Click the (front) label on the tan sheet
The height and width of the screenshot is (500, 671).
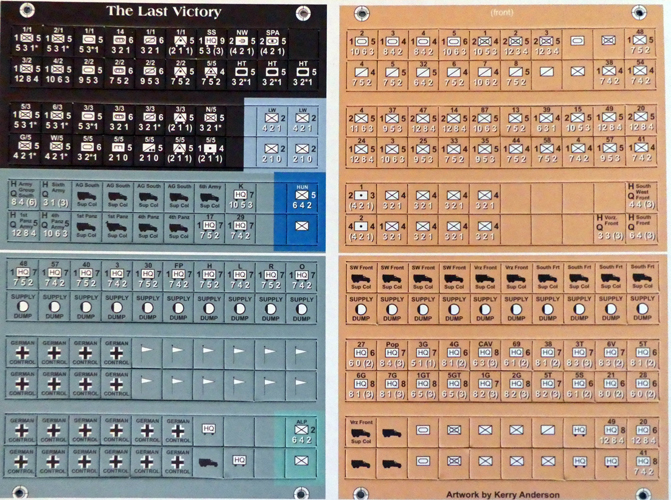(x=502, y=12)
